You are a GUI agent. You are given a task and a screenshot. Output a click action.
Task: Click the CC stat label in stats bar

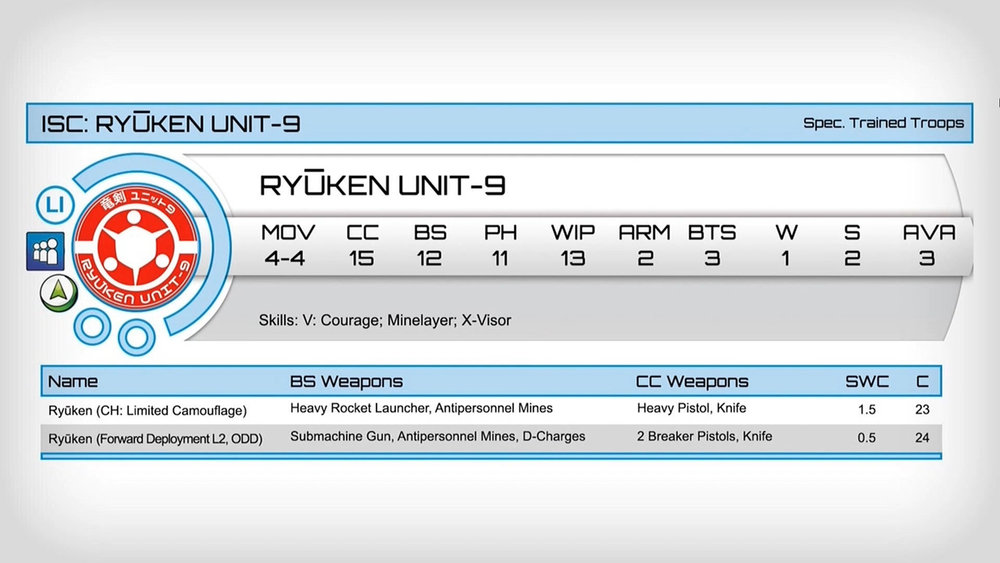(x=362, y=233)
